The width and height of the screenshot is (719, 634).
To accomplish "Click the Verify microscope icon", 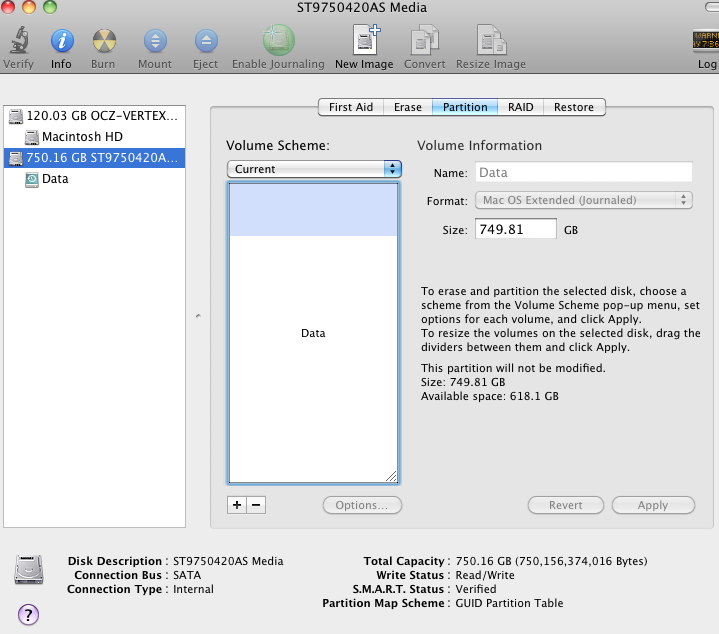I will (x=19, y=40).
